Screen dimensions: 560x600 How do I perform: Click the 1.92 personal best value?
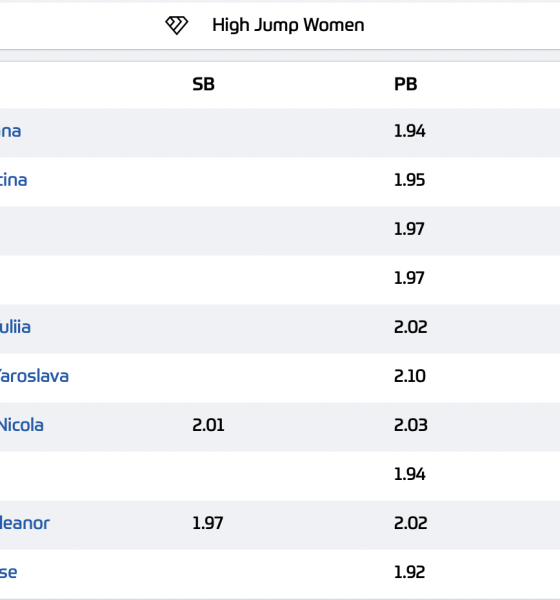point(410,572)
